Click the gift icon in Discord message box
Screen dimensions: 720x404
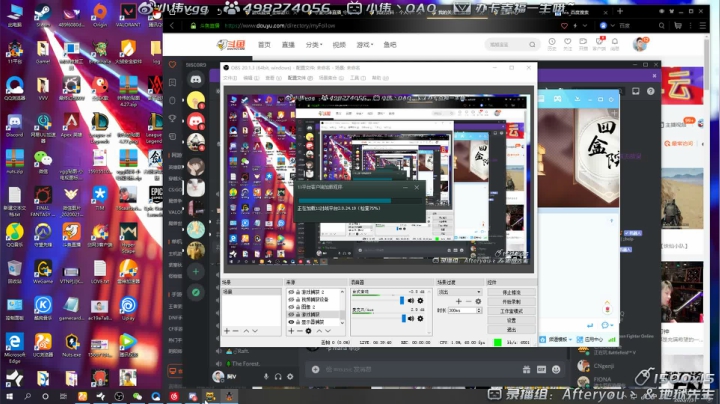coord(527,369)
